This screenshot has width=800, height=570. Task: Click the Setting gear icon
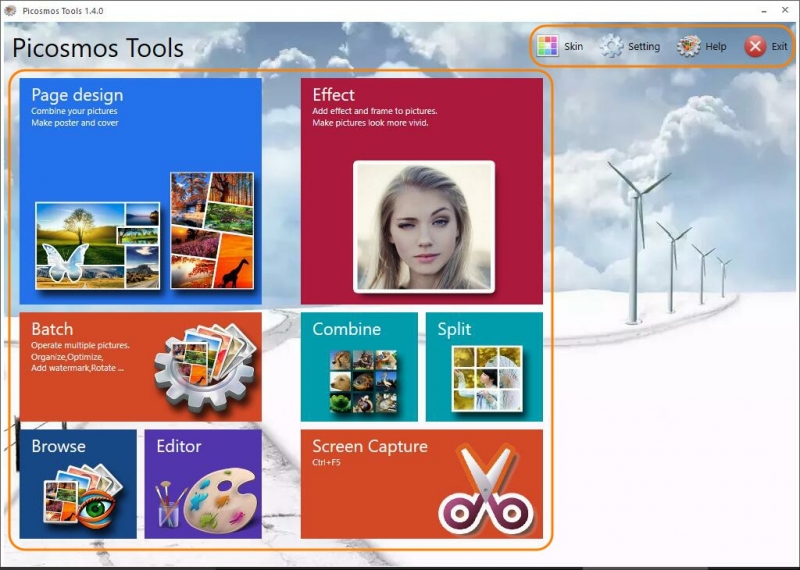click(x=611, y=46)
